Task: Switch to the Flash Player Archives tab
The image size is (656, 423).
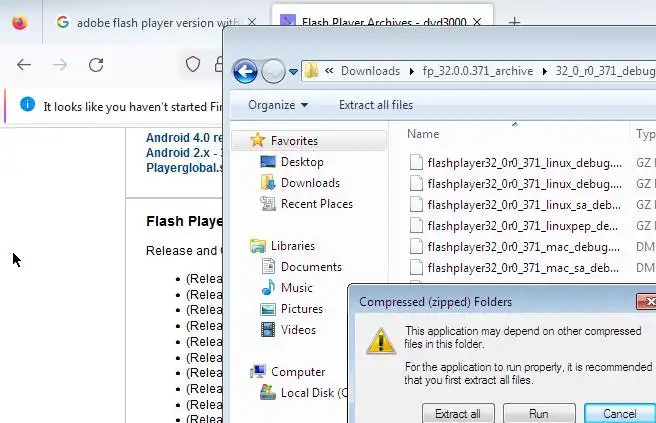Action: (382, 17)
